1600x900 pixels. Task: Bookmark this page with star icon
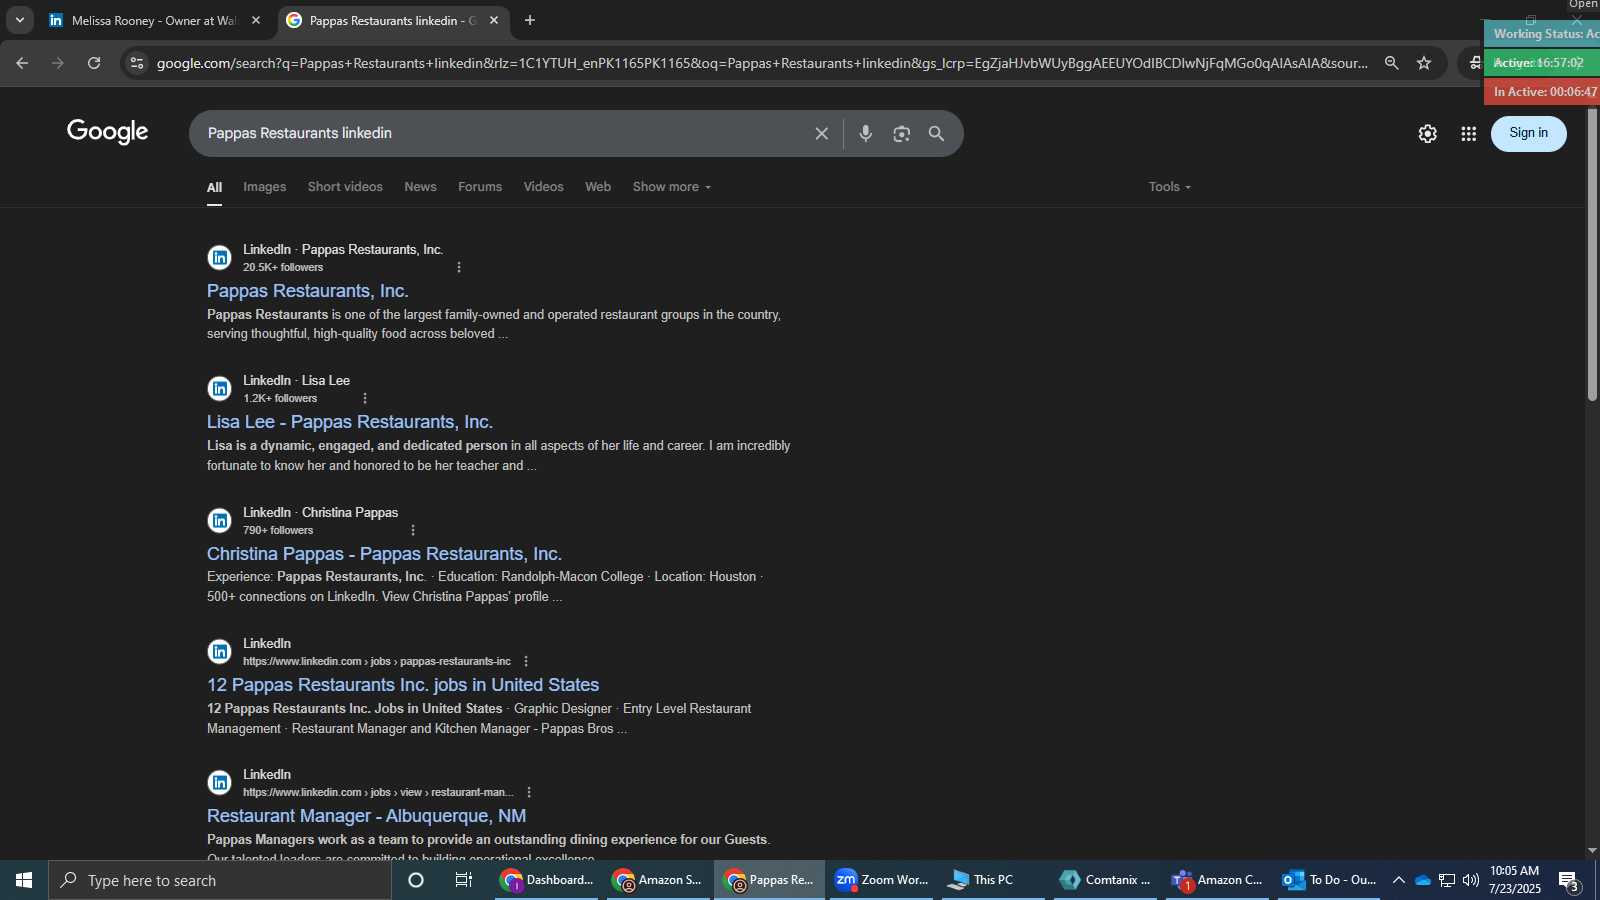1424,63
